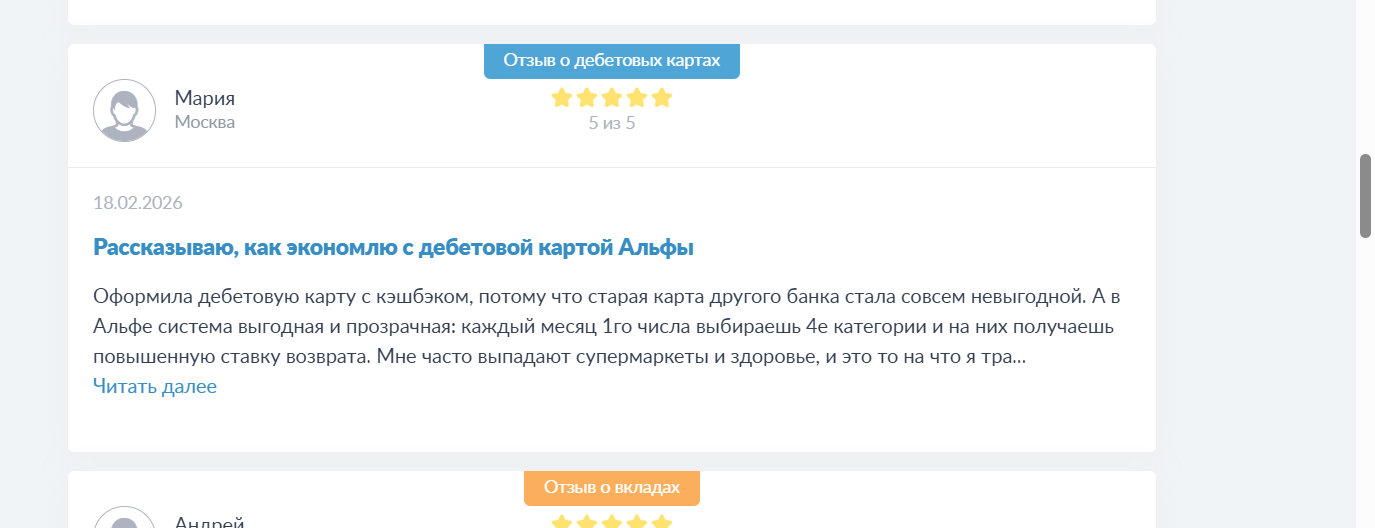Viewport: 1375px width, 528px height.
Task: Click the '5 из 5' rating text
Action: click(x=612, y=124)
